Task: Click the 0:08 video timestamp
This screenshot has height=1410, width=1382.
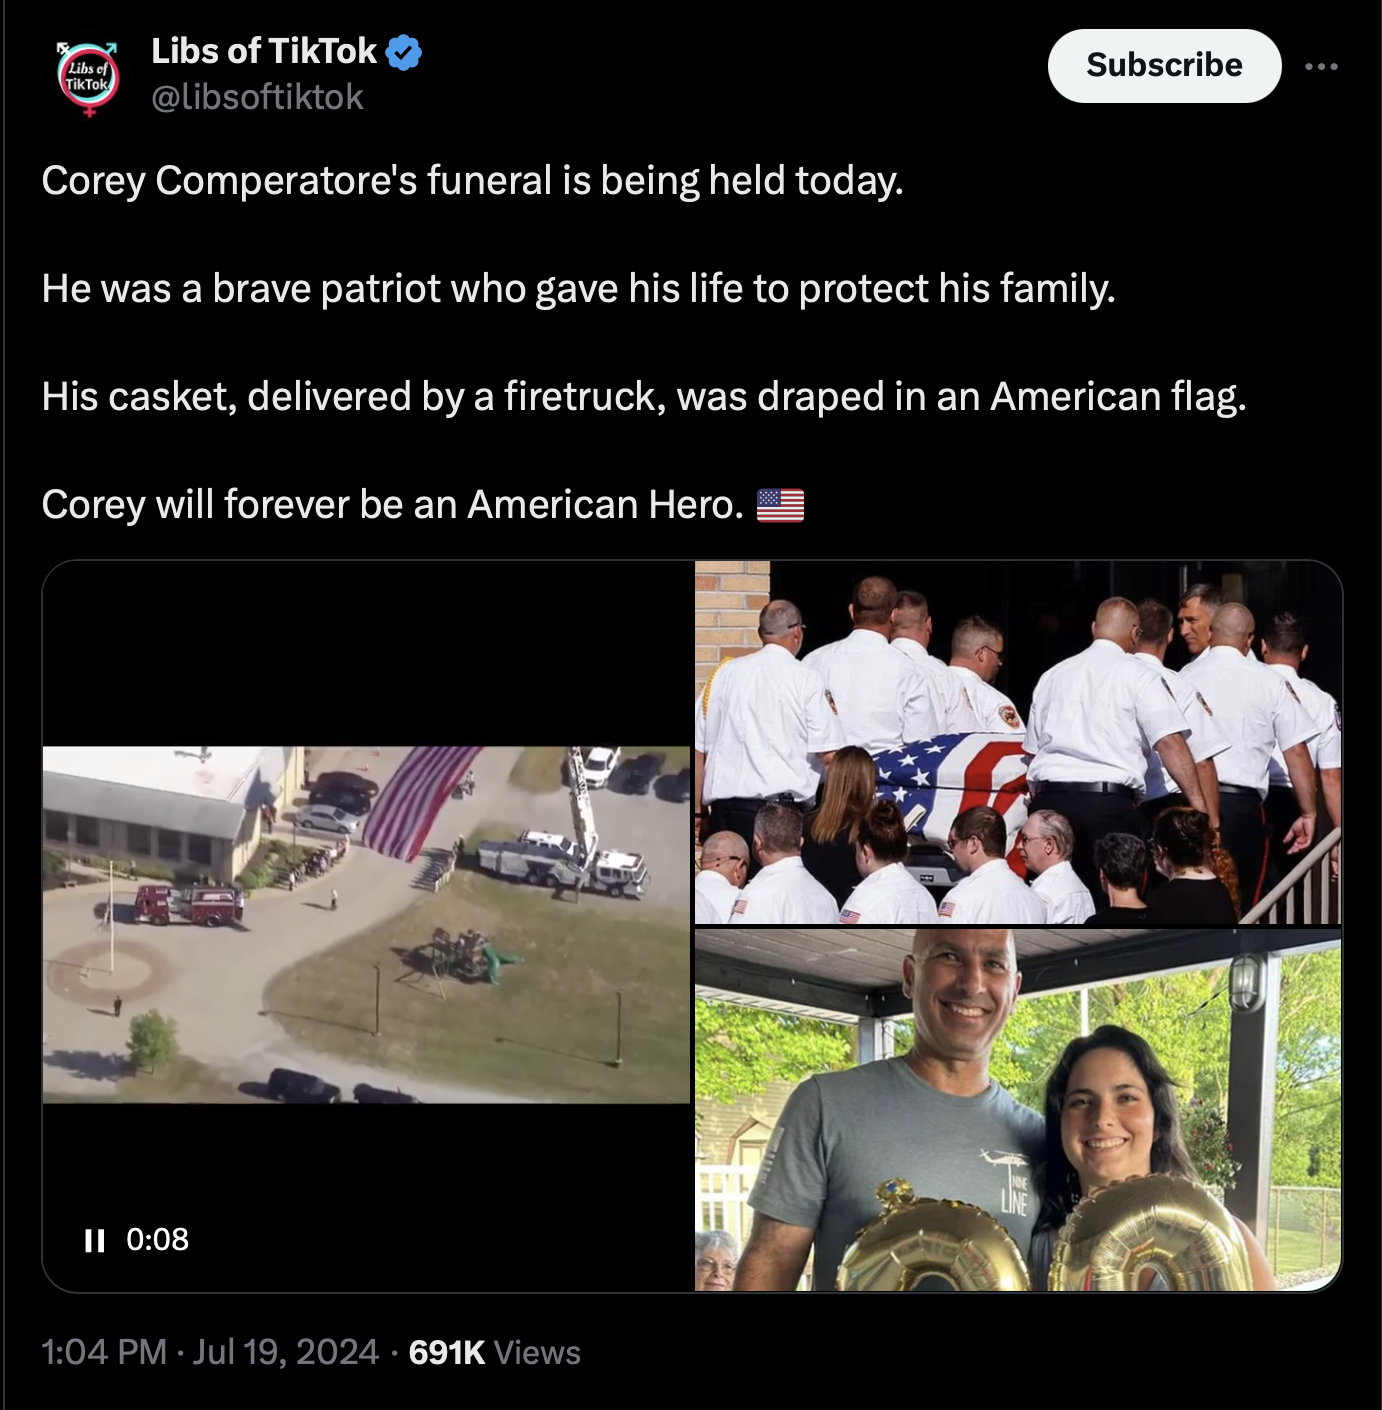Action: [158, 1240]
